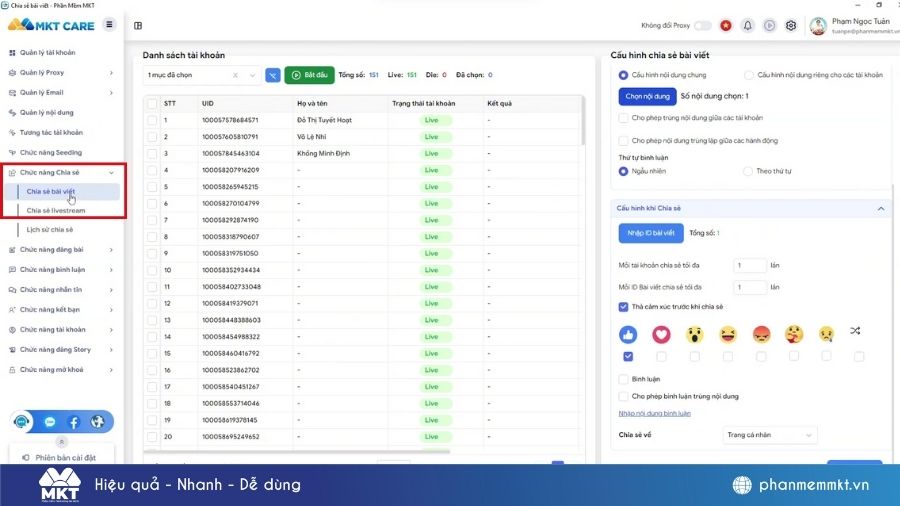900x506 pixels.
Task: Open the Facebook icon in sidebar
Action: [74, 422]
